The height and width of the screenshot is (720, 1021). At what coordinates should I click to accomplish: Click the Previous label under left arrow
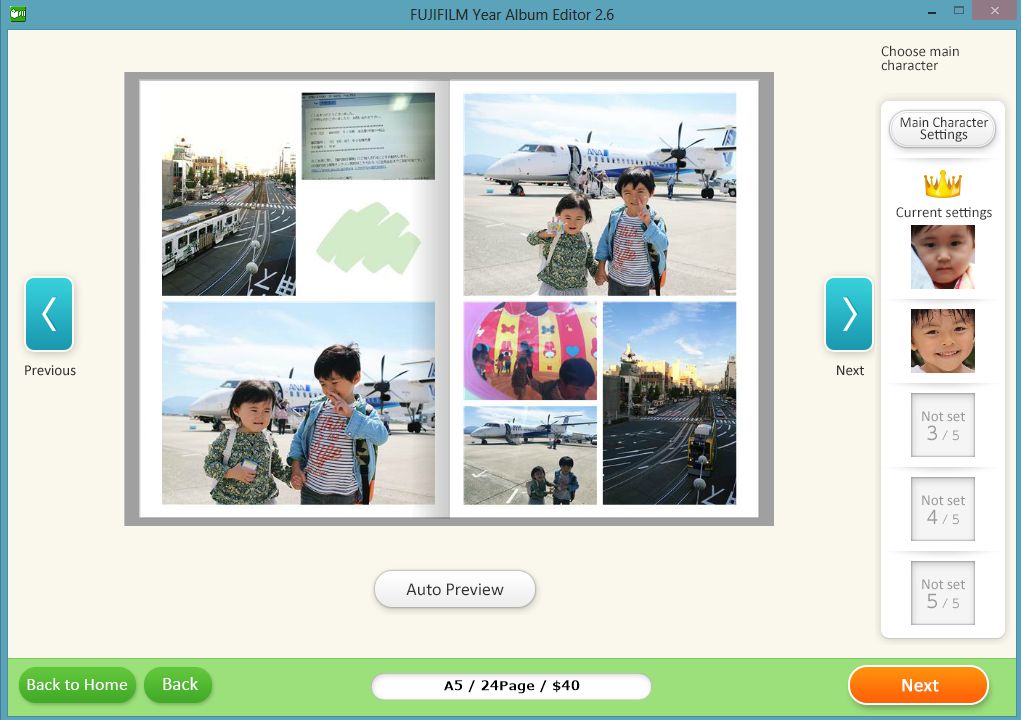coord(50,370)
